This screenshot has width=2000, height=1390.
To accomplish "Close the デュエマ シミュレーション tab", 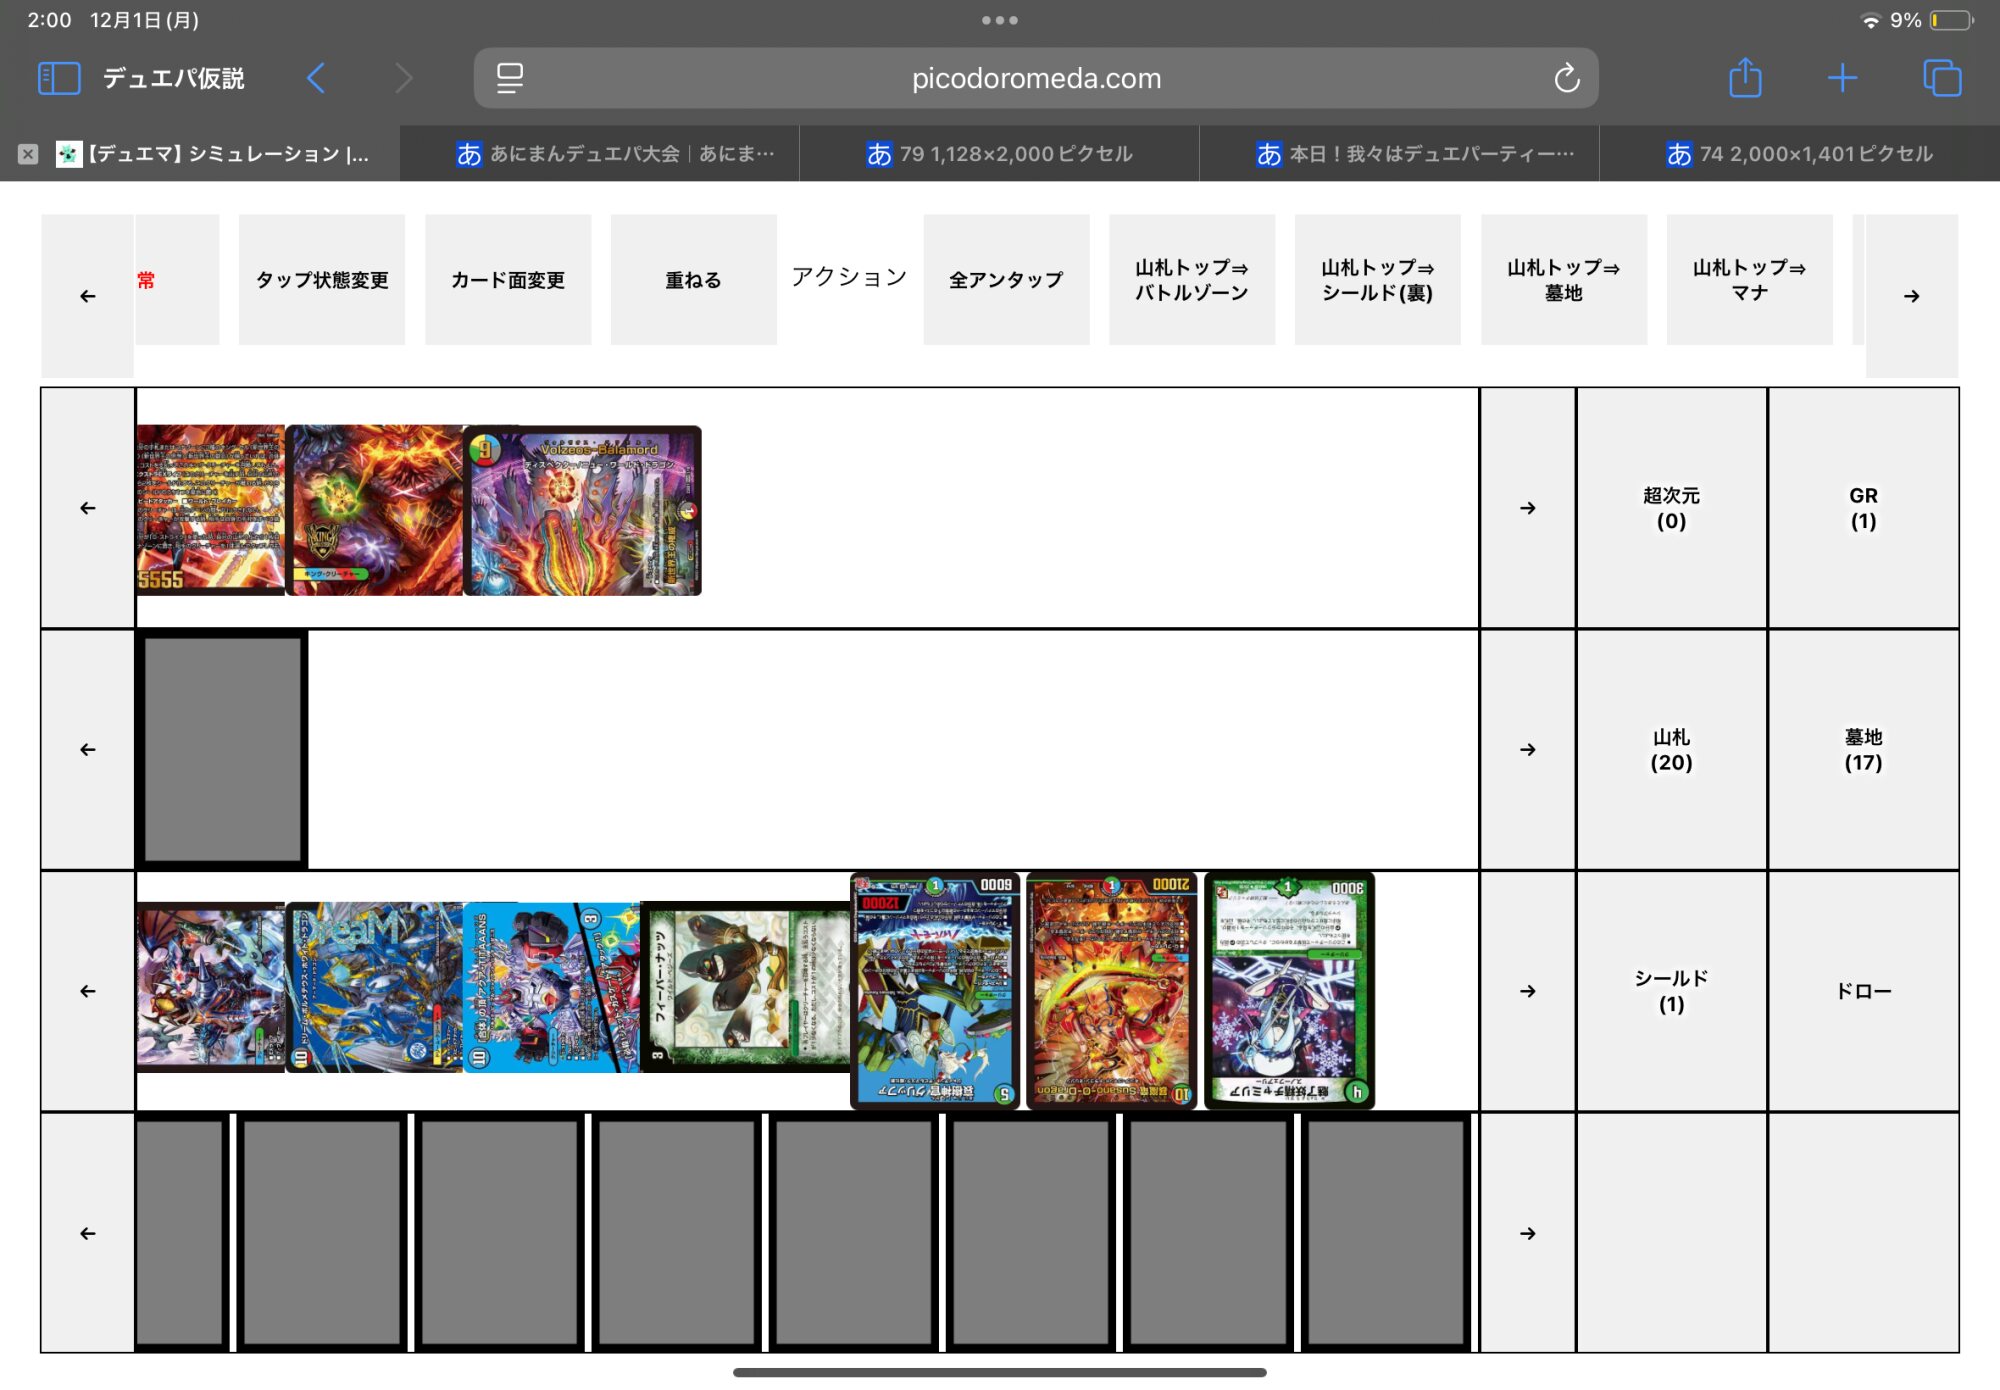I will (28, 154).
